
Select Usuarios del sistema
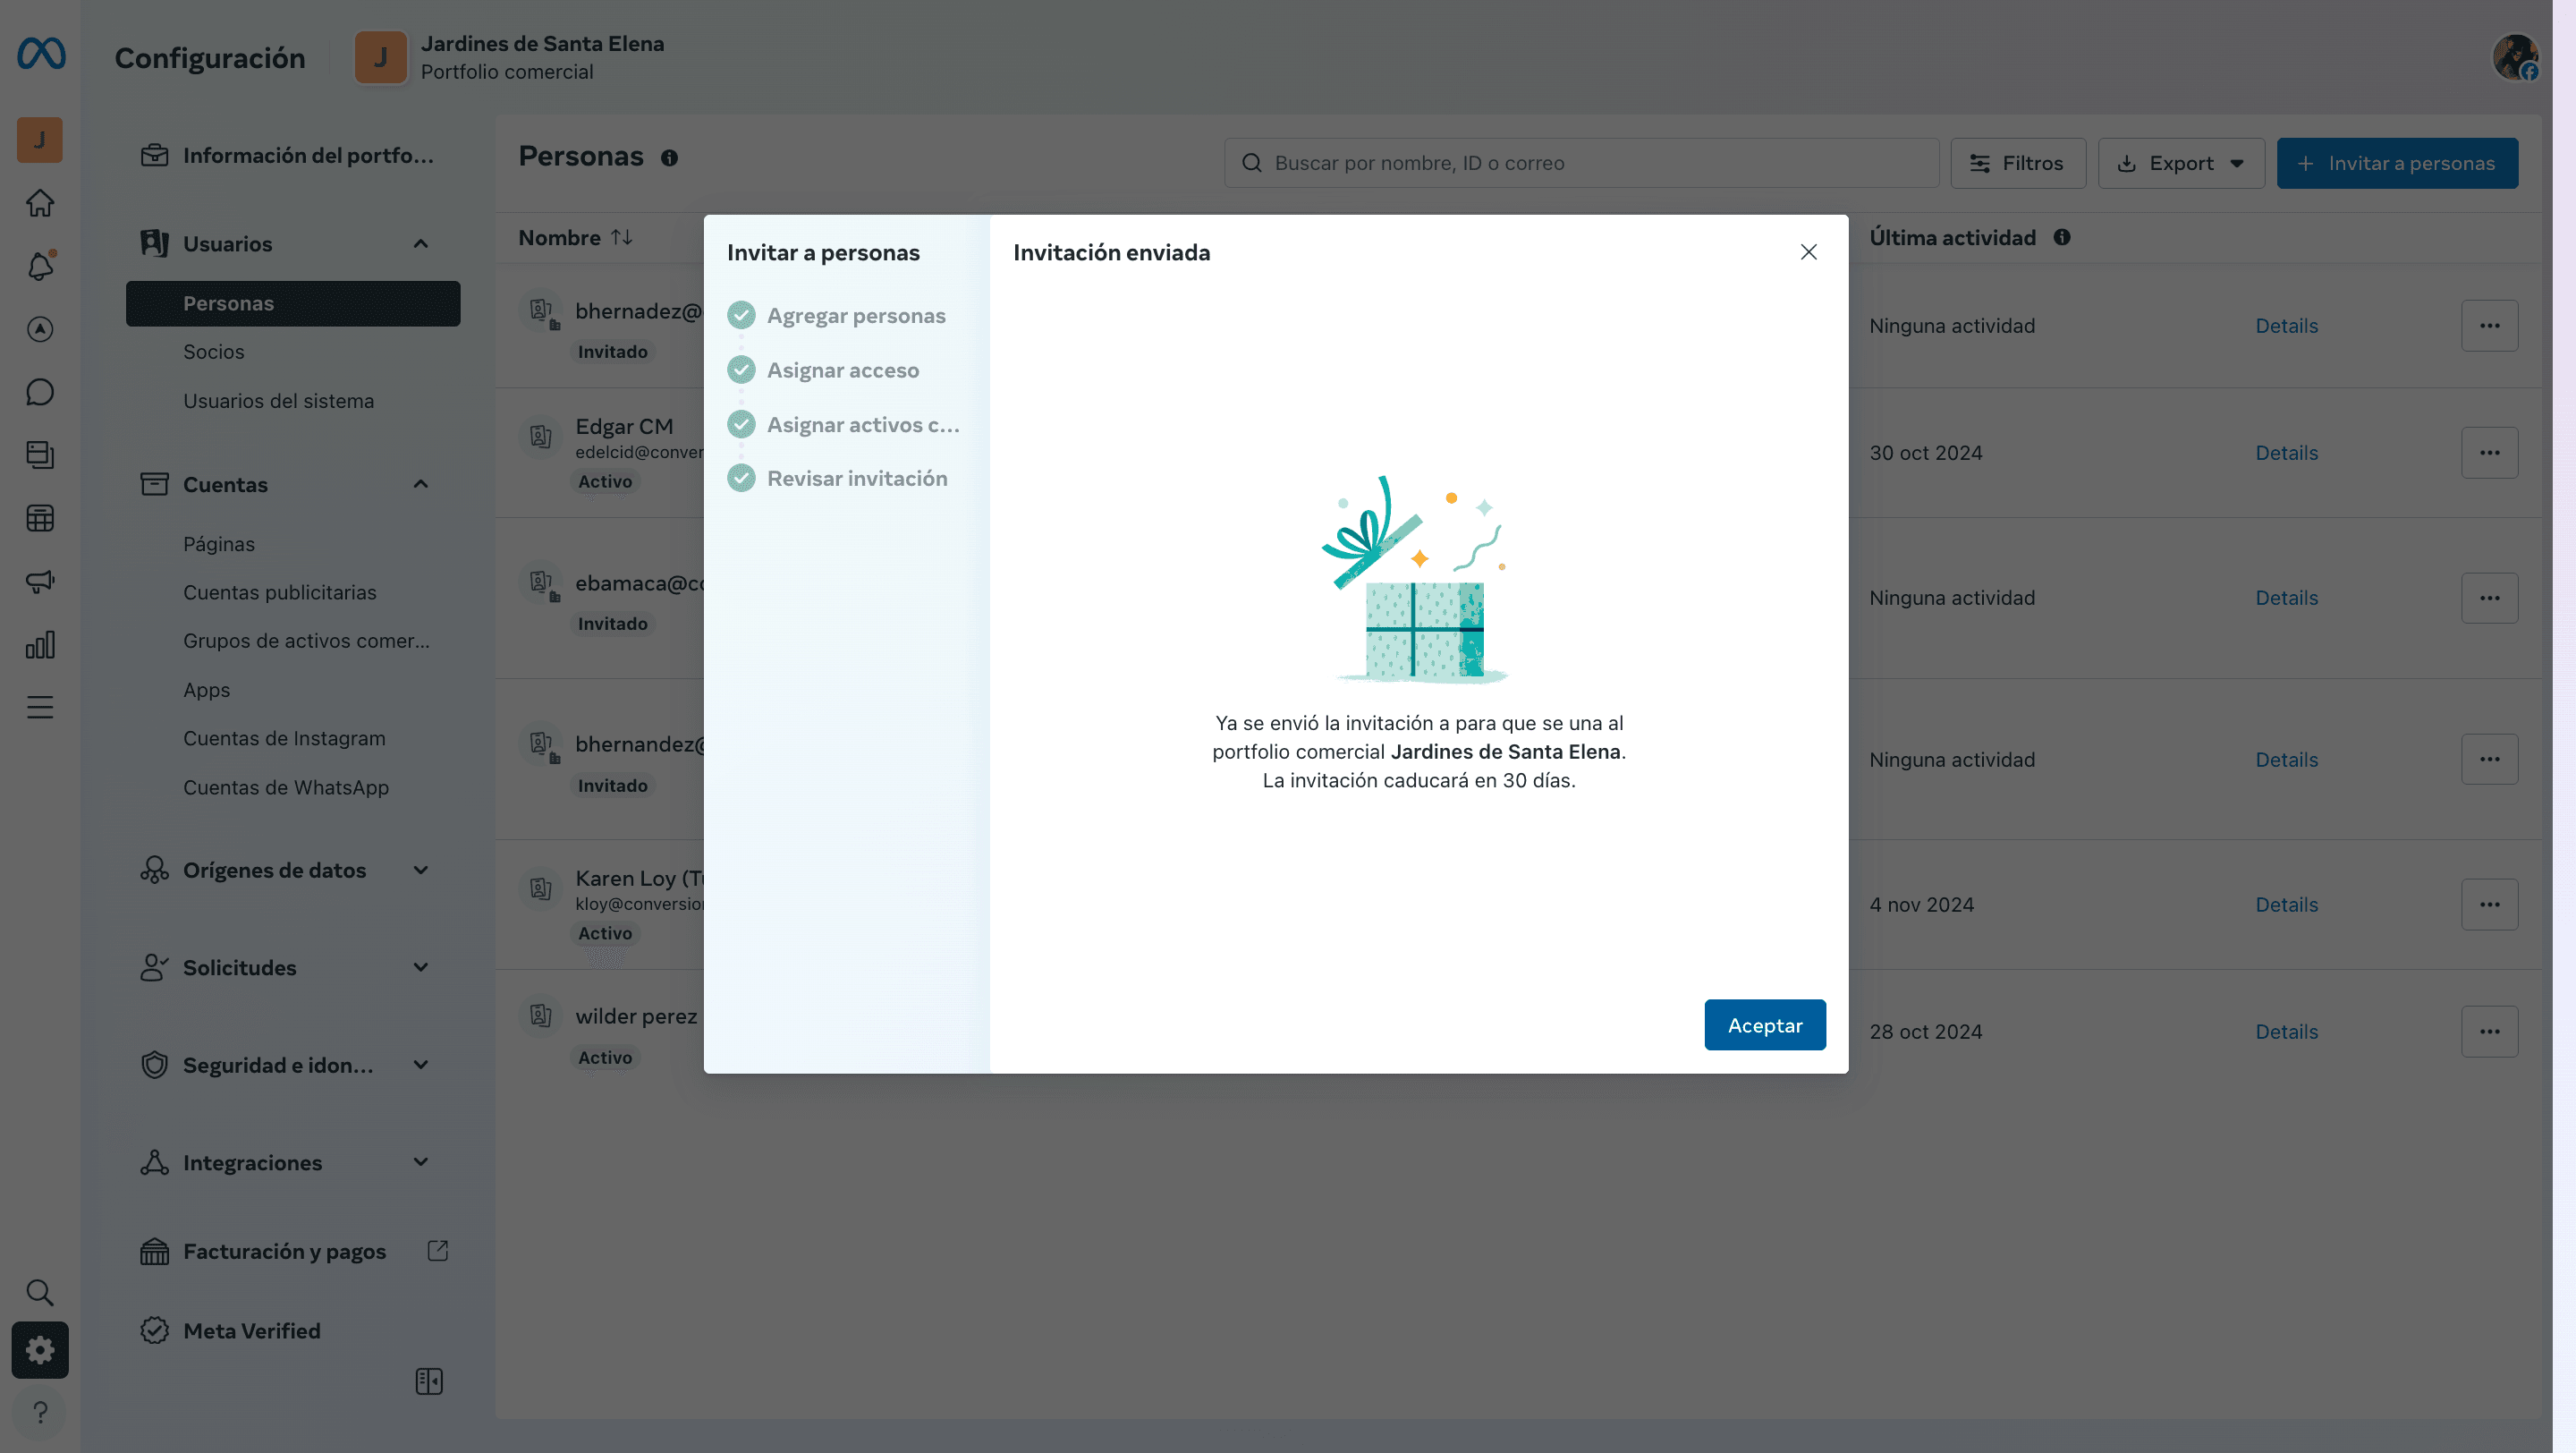279,401
